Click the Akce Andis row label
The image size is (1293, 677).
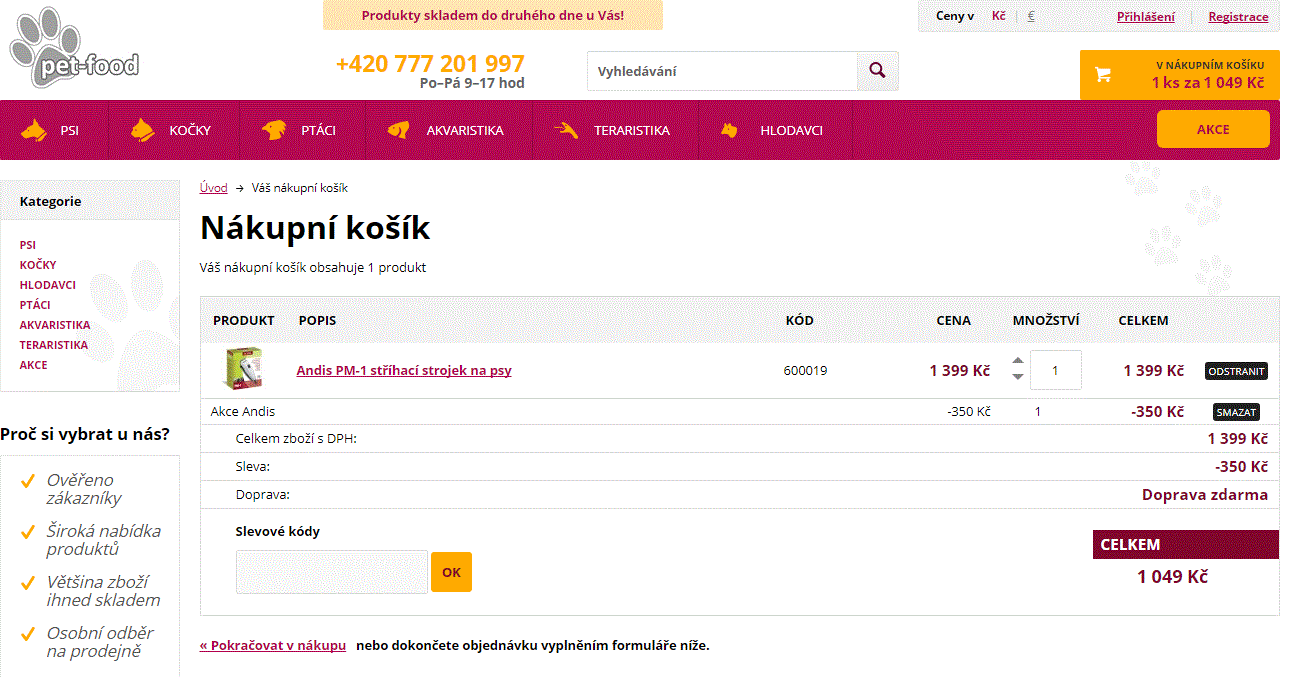(x=243, y=411)
